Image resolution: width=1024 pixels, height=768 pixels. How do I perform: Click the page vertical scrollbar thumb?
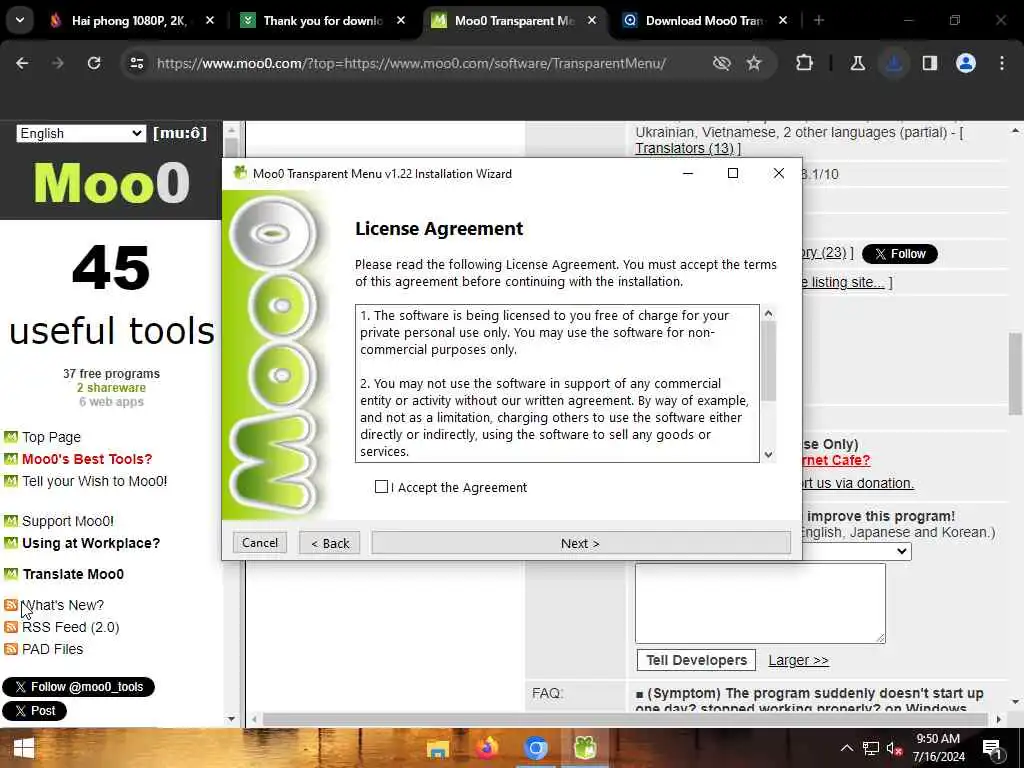pos(1015,374)
